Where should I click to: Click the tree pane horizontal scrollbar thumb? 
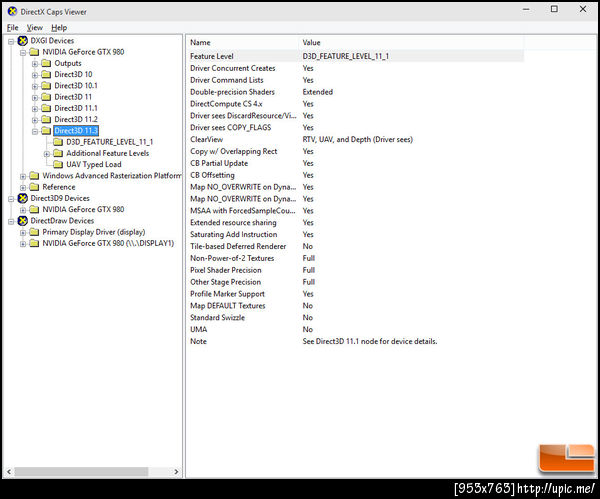81,472
